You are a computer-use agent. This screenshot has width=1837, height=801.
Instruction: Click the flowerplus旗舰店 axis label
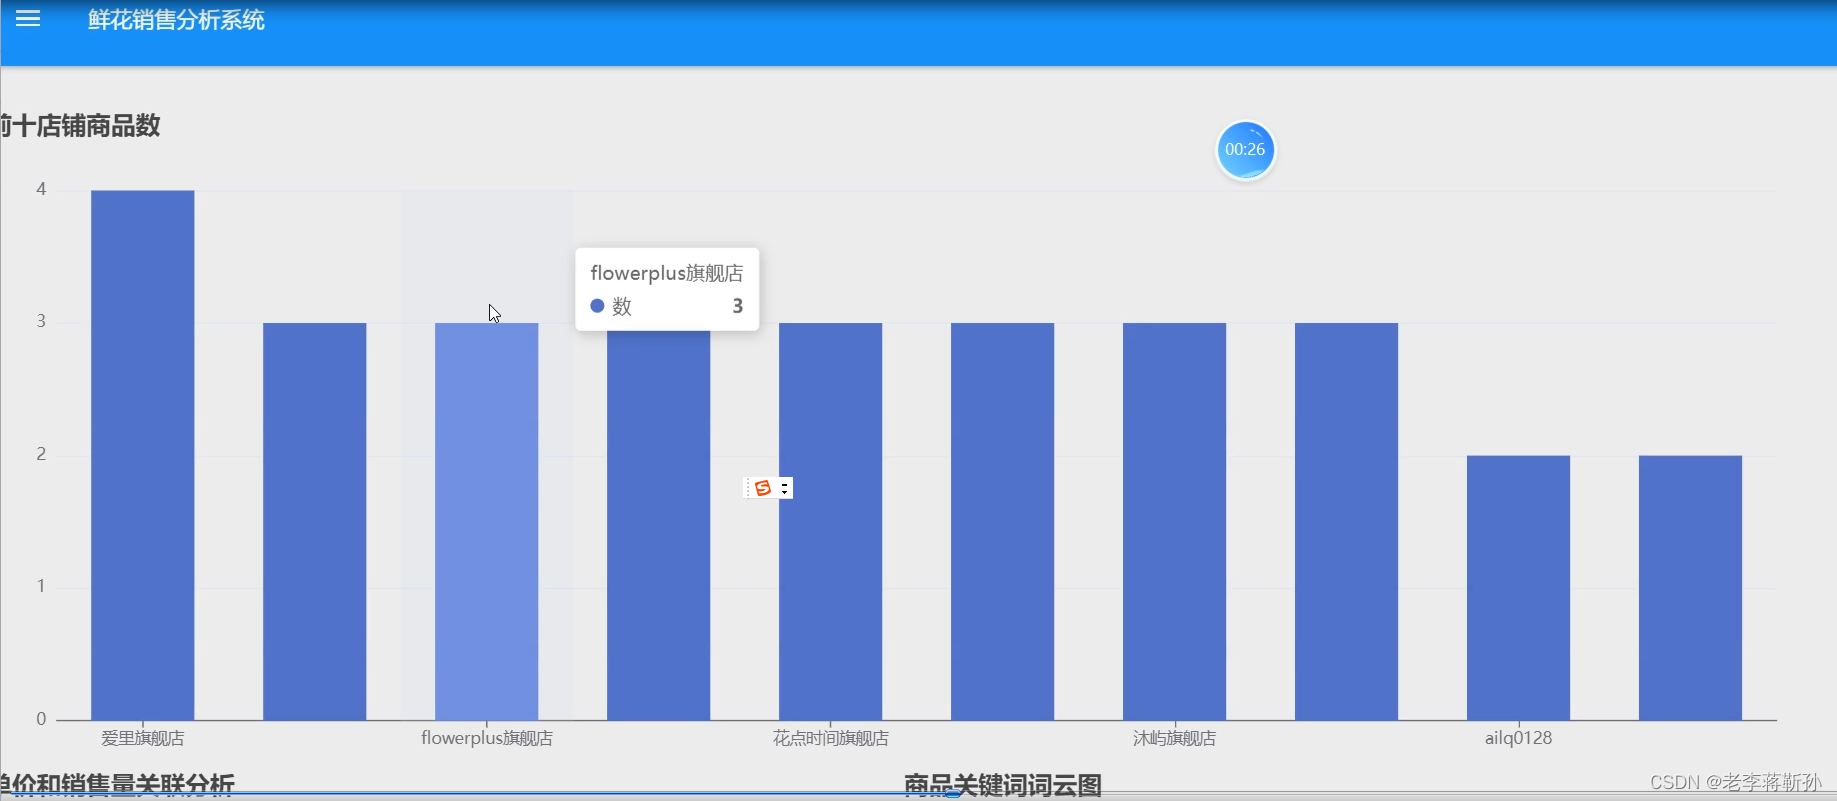click(487, 738)
